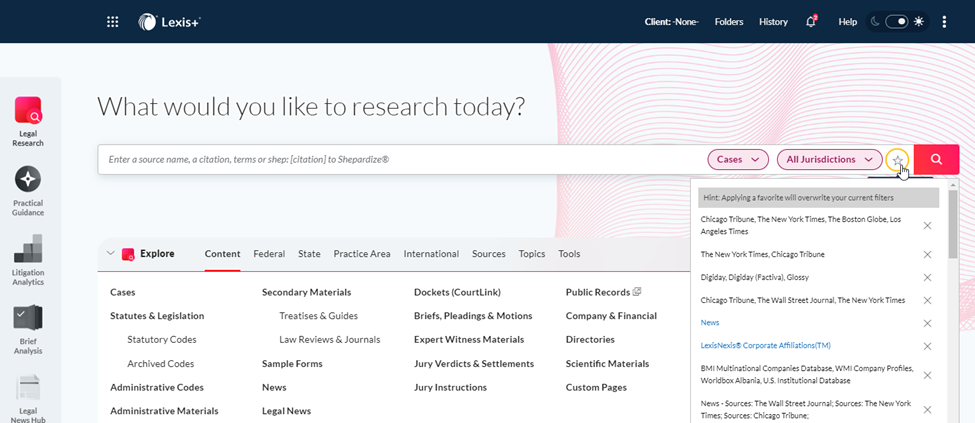Viewport: 975px width, 423px height.
Task: Open the Client: -None- selector
Action: point(672,22)
